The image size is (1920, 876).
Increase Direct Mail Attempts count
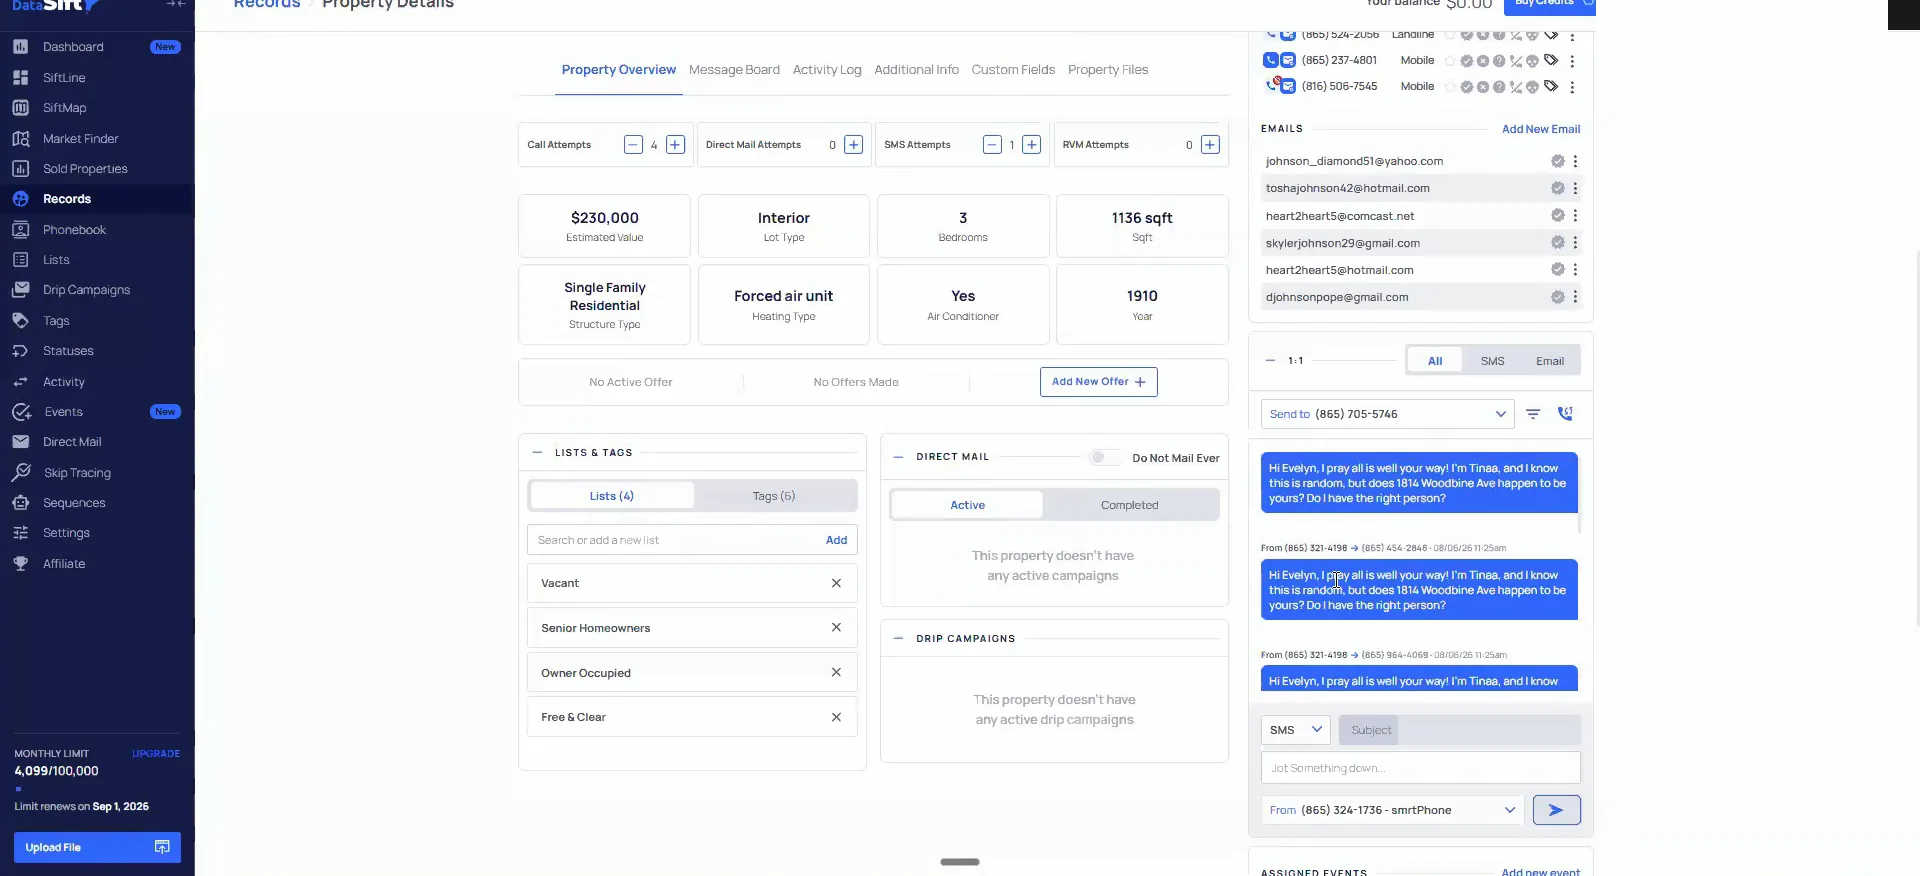coord(853,145)
